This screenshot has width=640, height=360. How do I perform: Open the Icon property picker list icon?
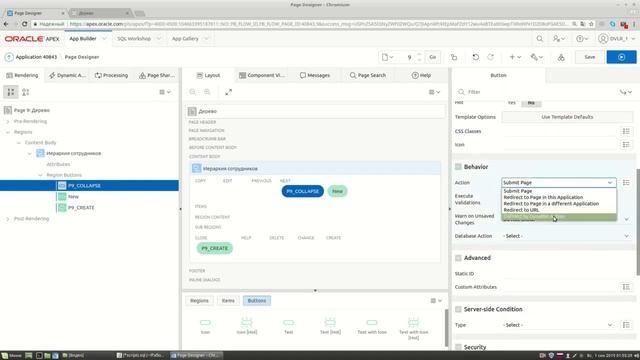pos(626,144)
